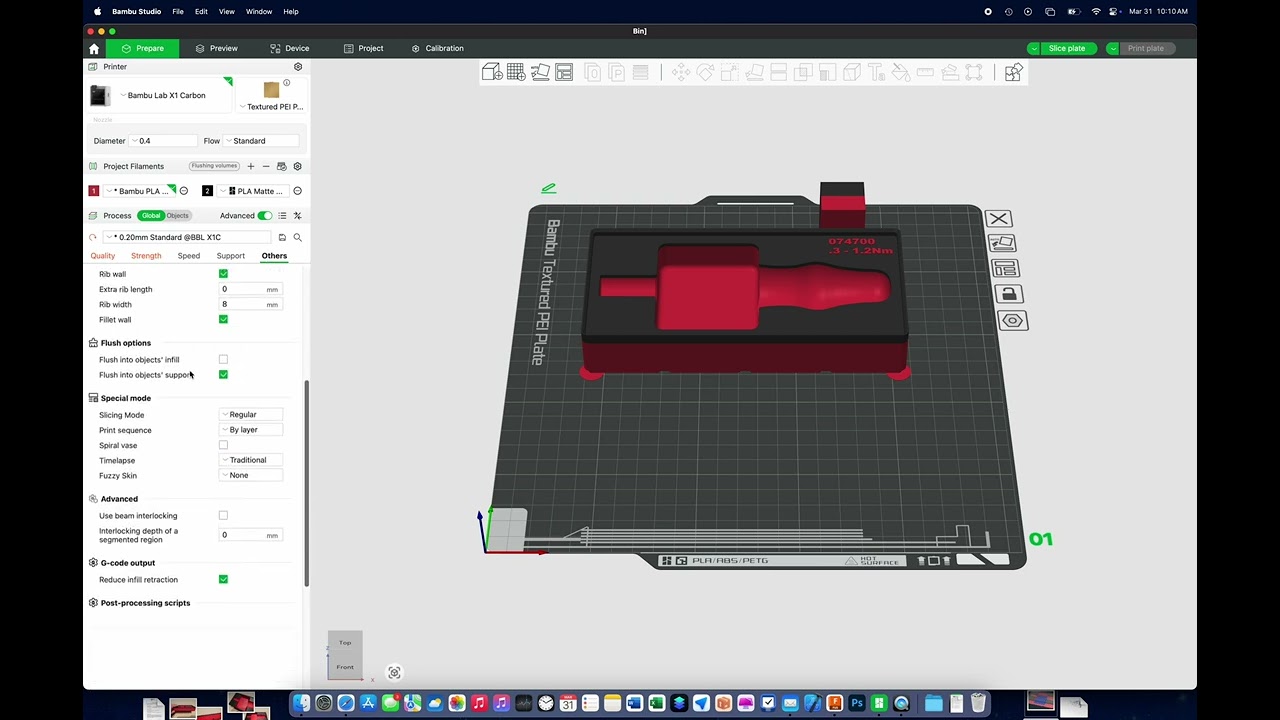Select the Color painting bucket tool
The width and height of the screenshot is (1280, 720).
pos(901,72)
